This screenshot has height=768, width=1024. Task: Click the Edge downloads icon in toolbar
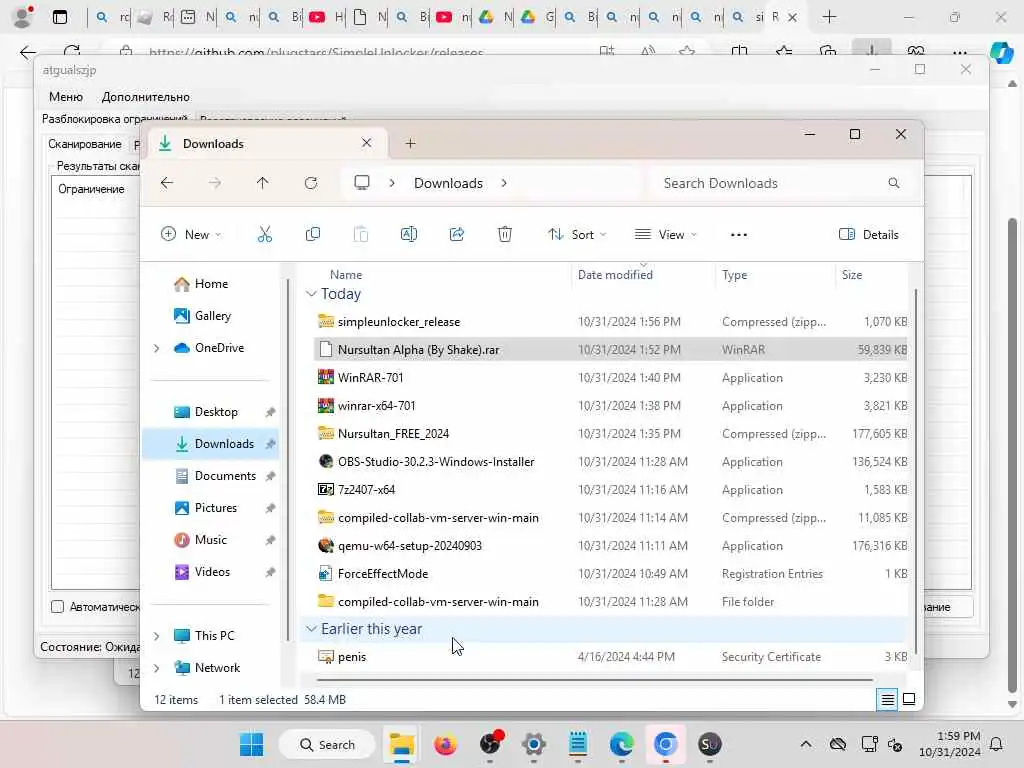871,51
